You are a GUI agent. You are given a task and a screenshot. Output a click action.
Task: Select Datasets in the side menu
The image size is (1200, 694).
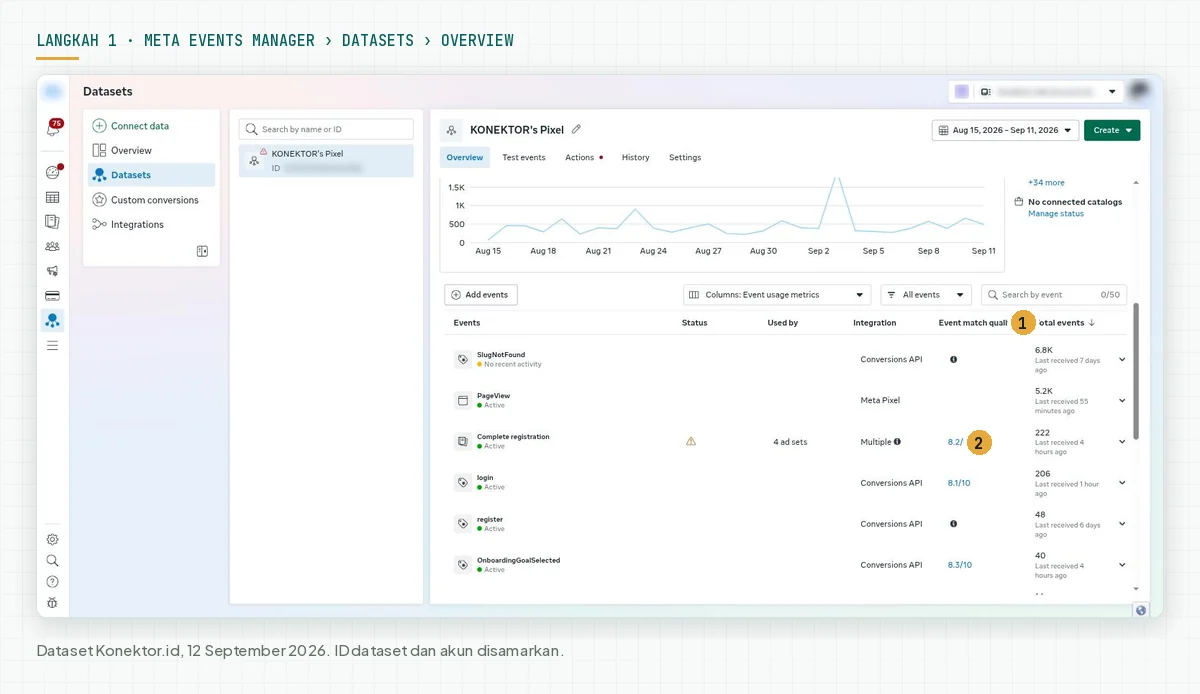tap(151, 175)
